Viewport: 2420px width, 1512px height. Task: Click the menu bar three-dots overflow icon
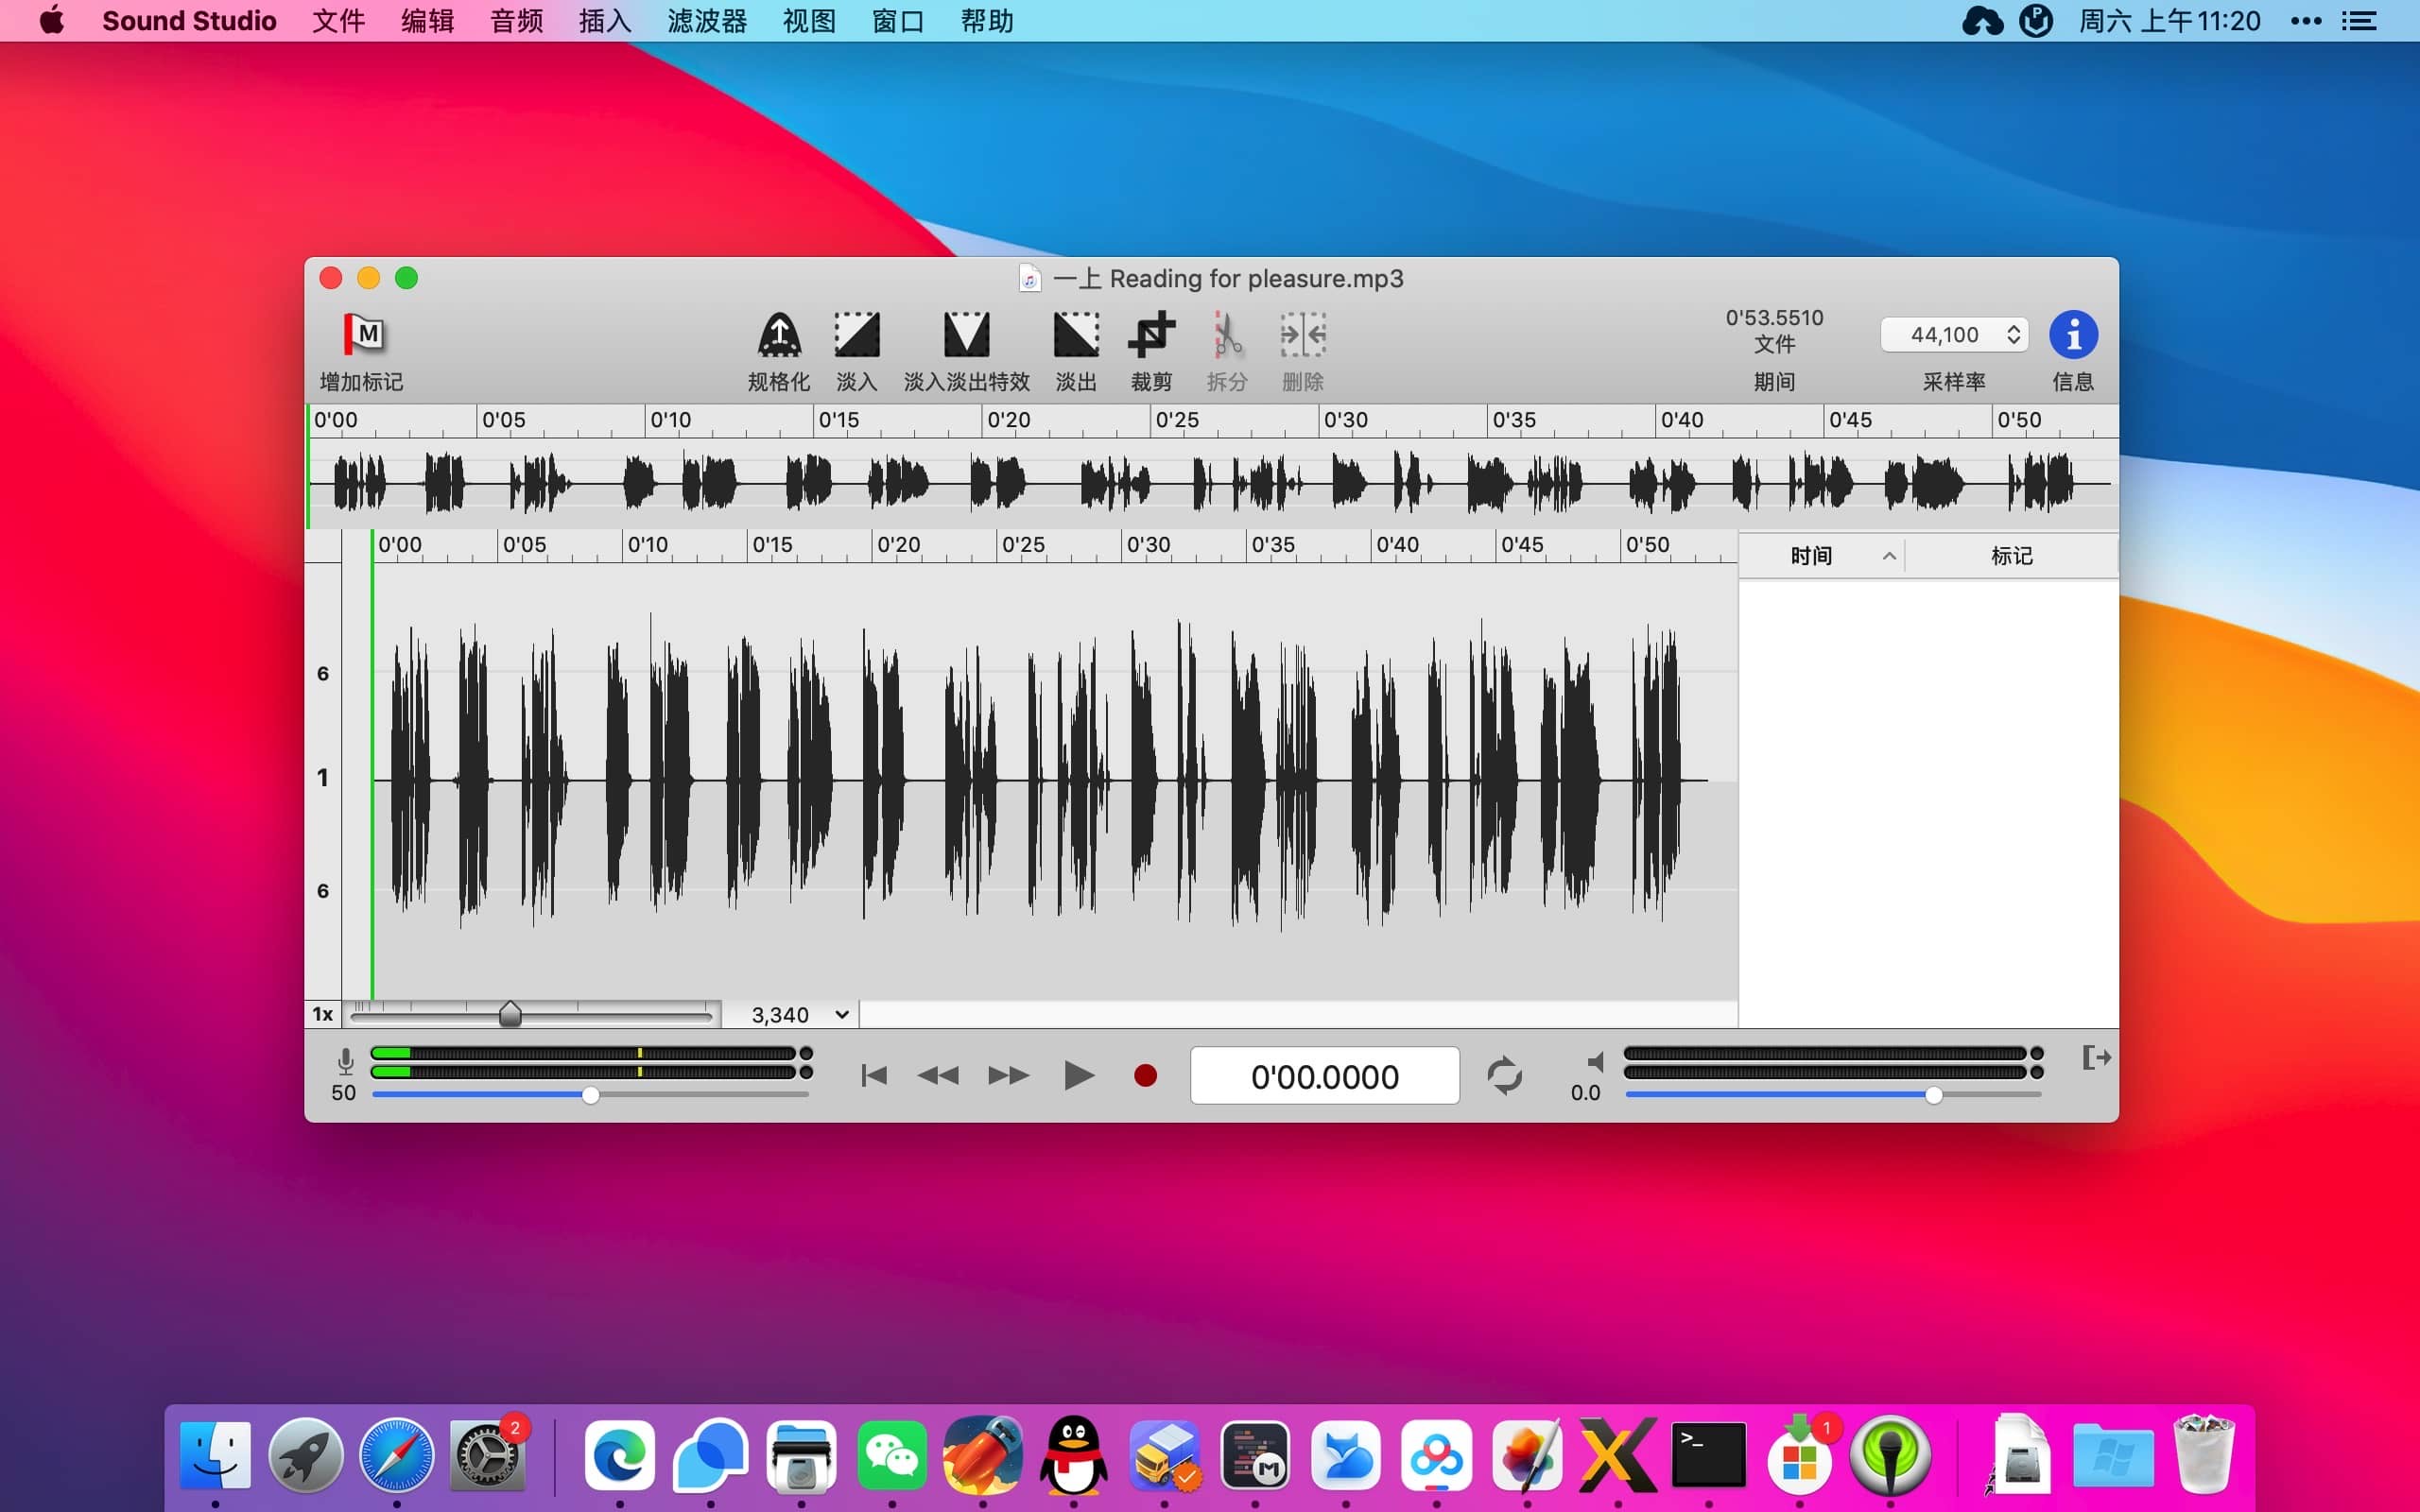click(x=2305, y=21)
